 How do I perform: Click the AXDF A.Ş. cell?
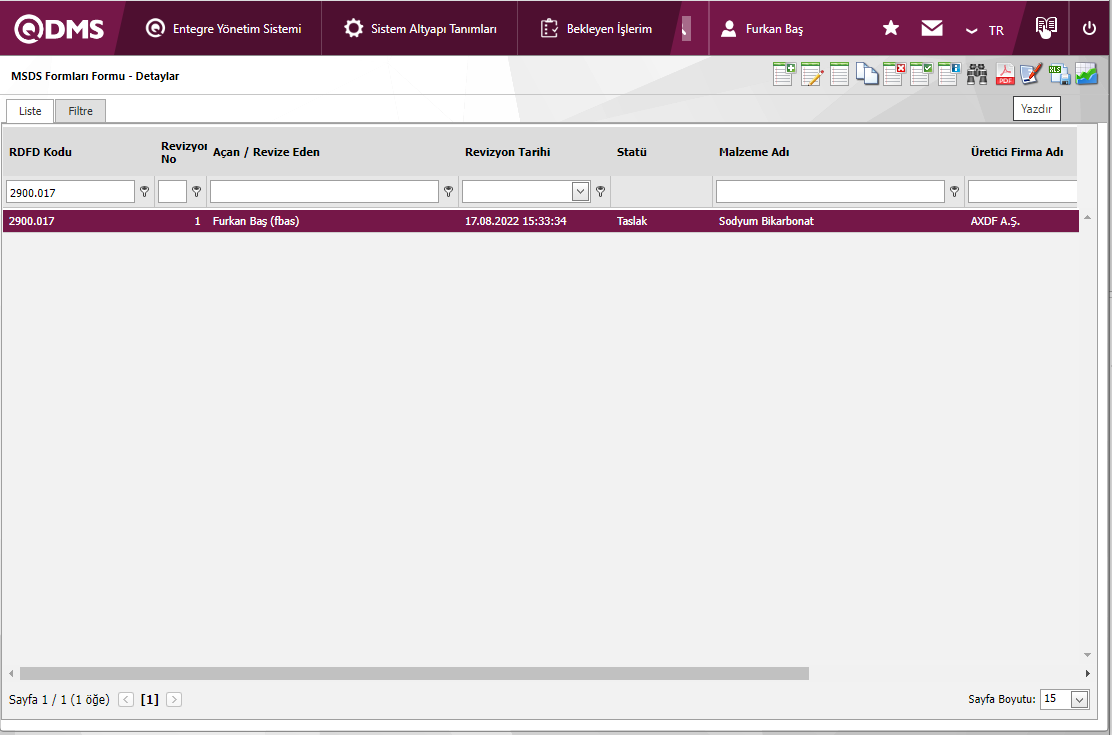point(996,221)
